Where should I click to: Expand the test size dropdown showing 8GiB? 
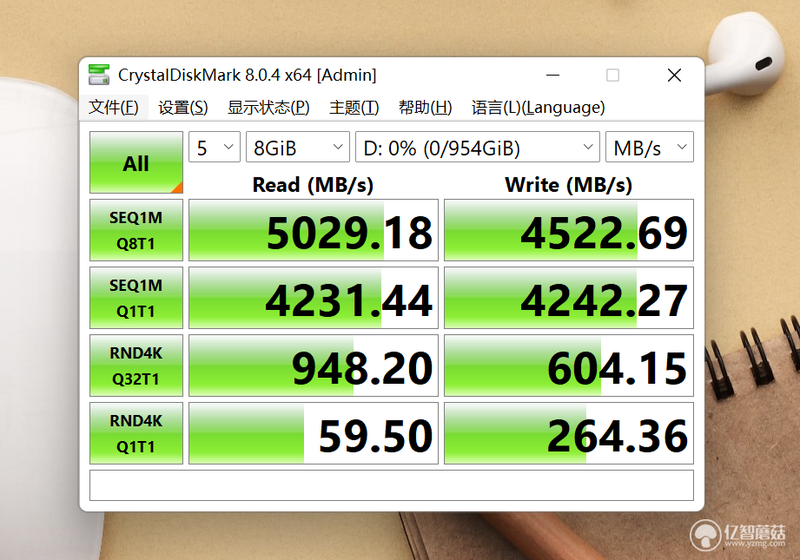(297, 147)
